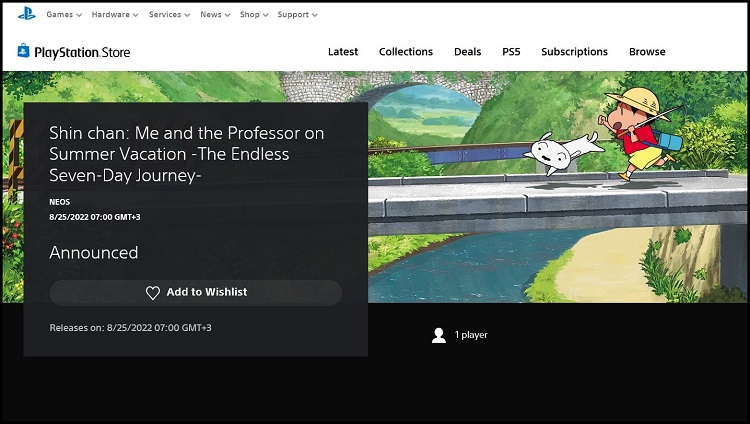This screenshot has height=424, width=750.
Task: Click the Shin chan game title heading
Action: pyautogui.click(x=186, y=153)
